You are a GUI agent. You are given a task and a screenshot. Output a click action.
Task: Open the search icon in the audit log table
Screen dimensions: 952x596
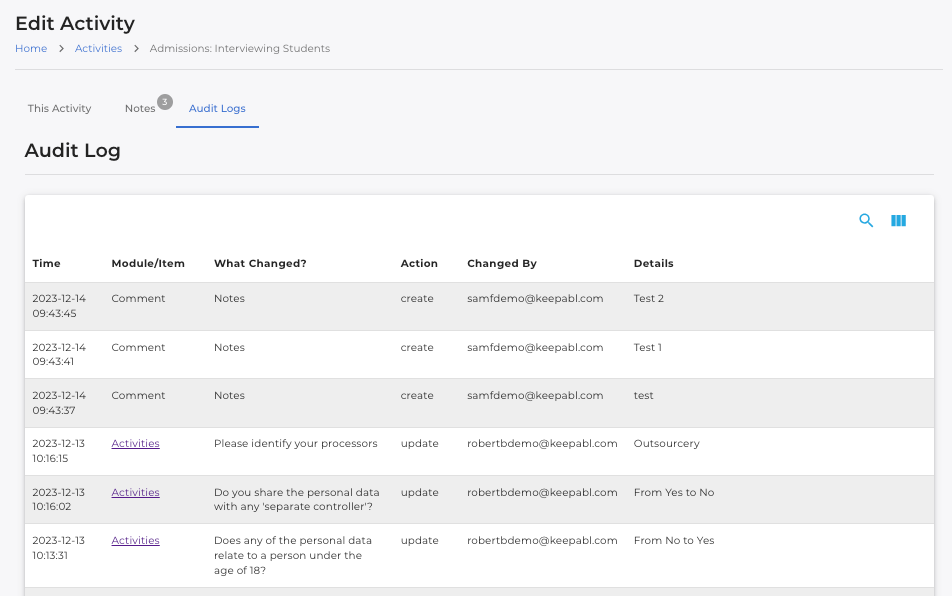[866, 220]
